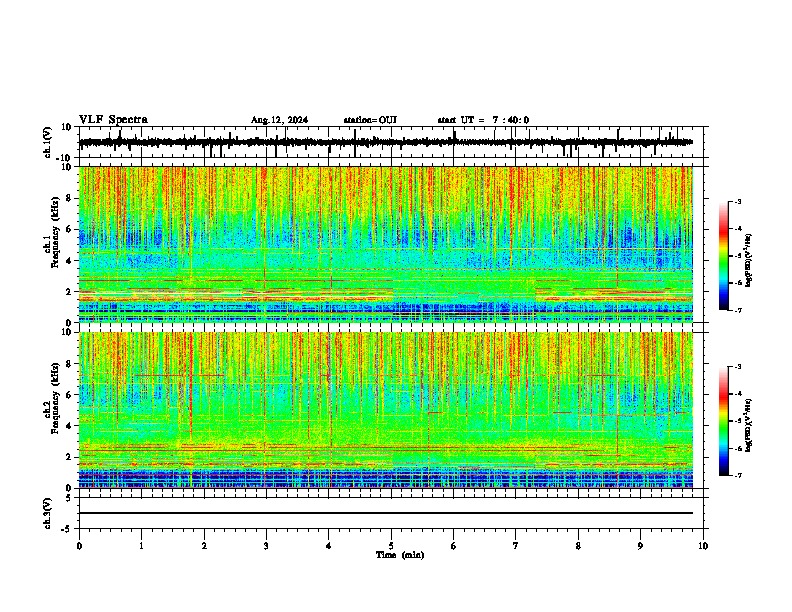Click the time axis tick label '0'
The height and width of the screenshot is (612, 792).
click(x=79, y=546)
